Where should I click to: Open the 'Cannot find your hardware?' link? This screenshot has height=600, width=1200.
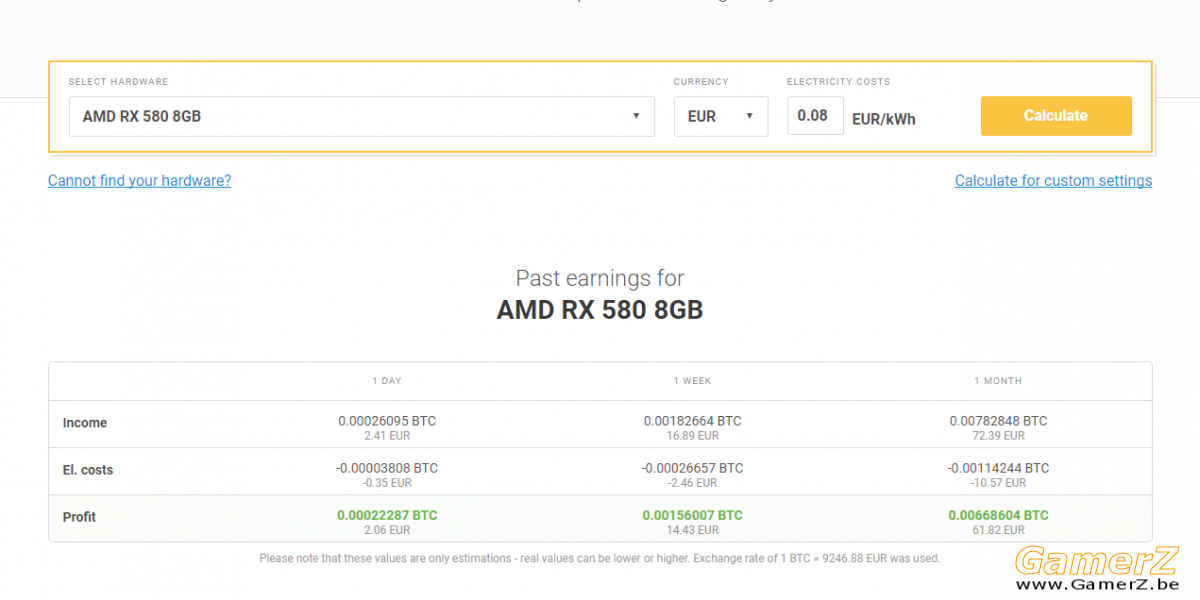point(139,181)
